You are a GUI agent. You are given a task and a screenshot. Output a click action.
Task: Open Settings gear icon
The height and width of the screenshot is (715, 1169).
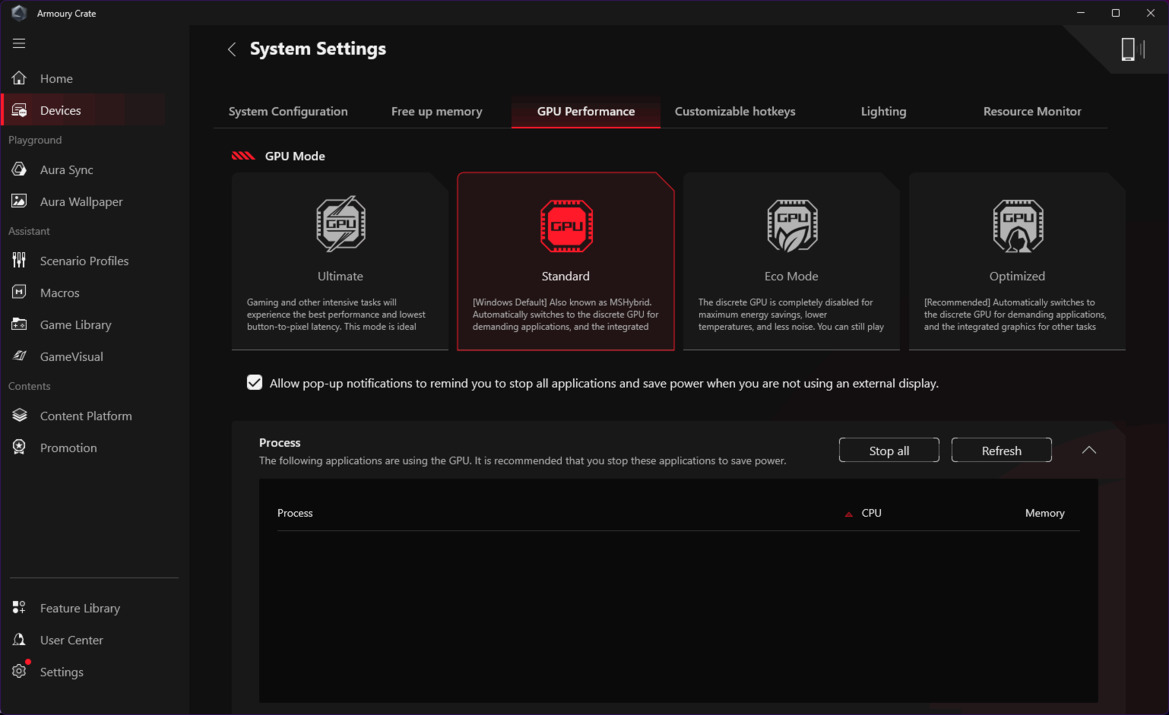coord(19,671)
